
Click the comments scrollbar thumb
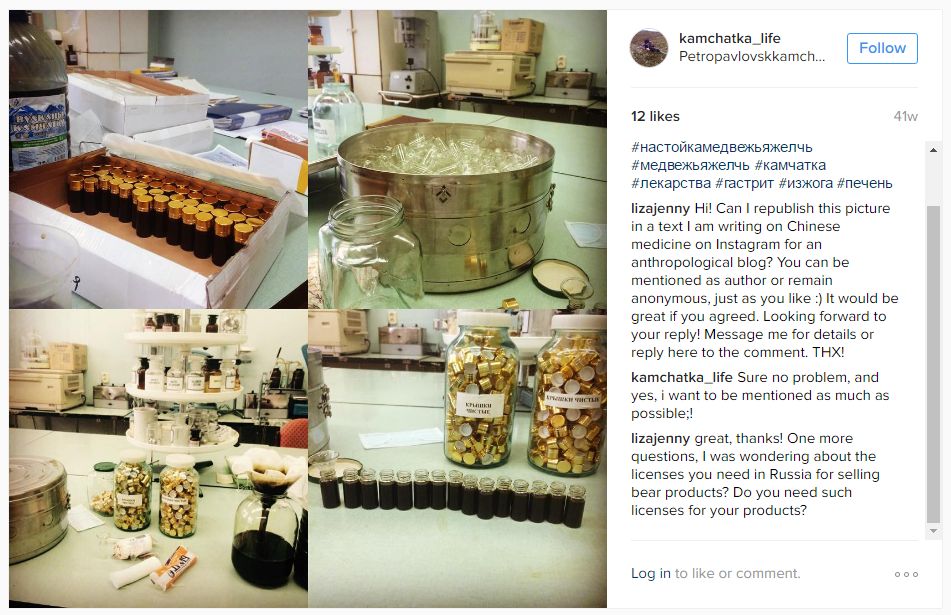933,363
